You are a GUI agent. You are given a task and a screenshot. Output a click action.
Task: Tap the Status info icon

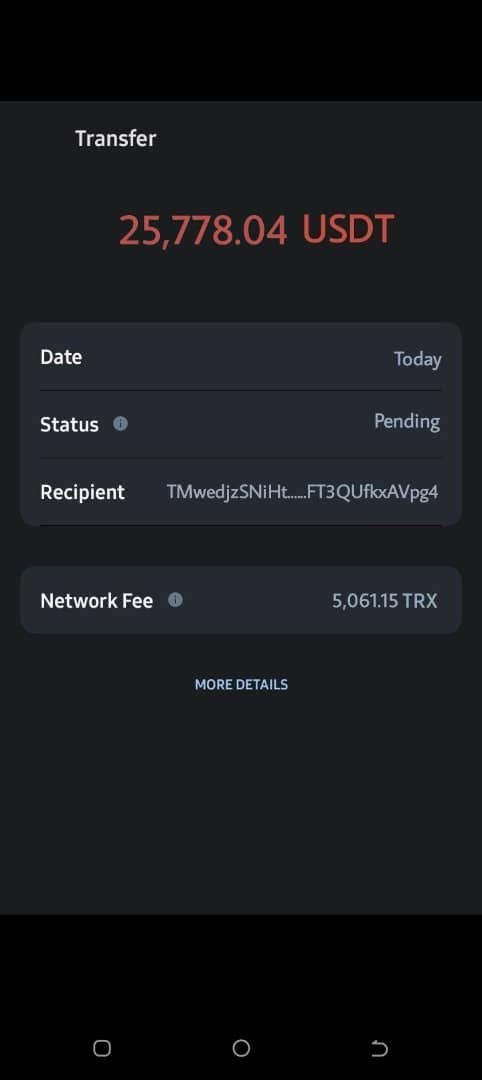[120, 424]
